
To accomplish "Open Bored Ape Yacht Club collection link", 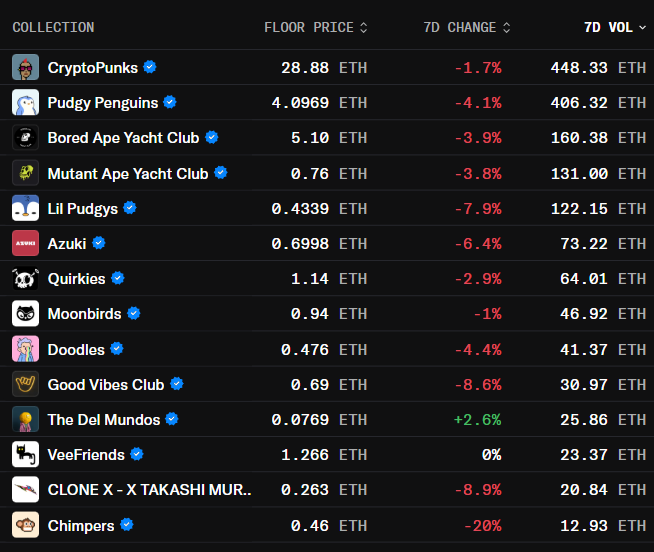I will (x=123, y=138).
